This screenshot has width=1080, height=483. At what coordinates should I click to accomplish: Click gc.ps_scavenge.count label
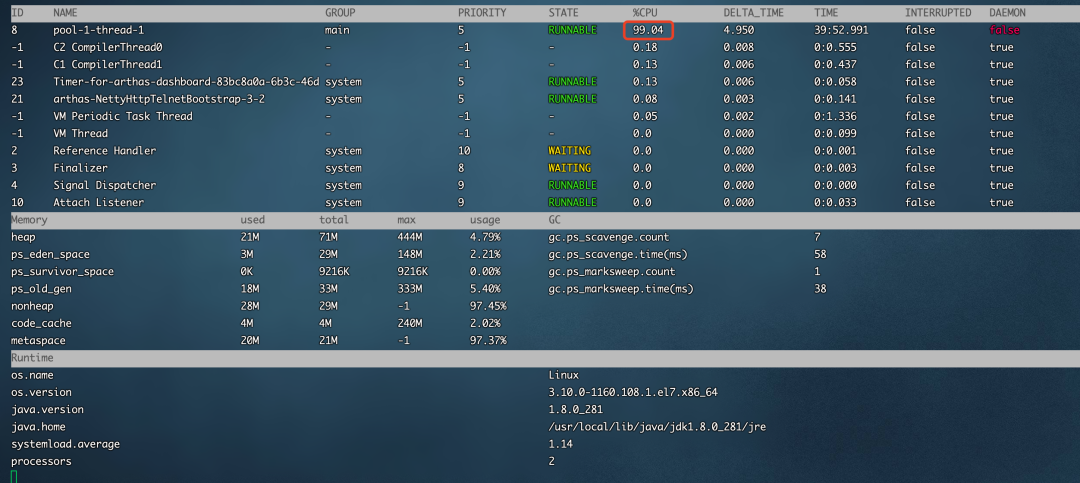coord(609,237)
